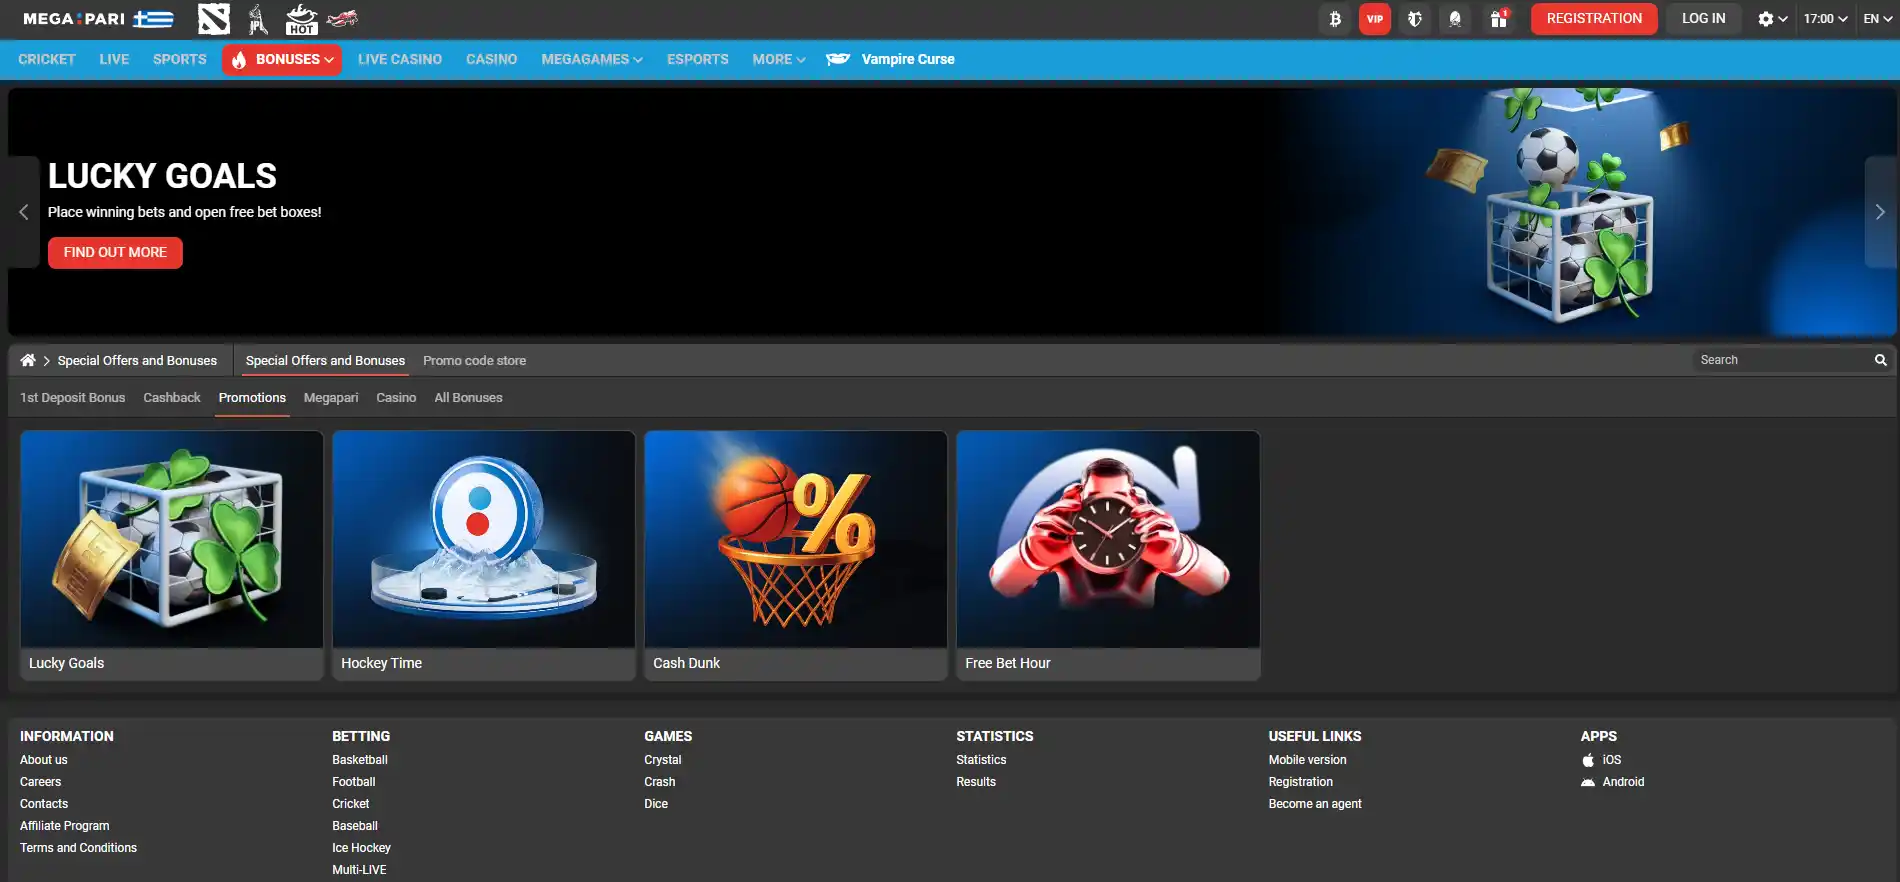Go to LIVE CASINO in navigation
Screen dimensions: 1900x882
pyautogui.click(x=400, y=59)
